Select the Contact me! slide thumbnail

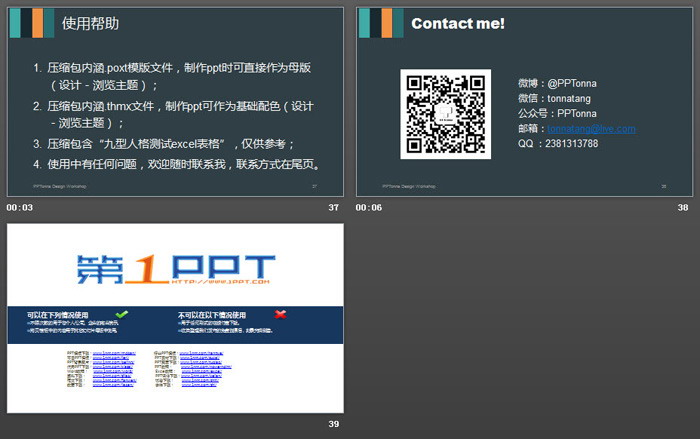coord(523,101)
